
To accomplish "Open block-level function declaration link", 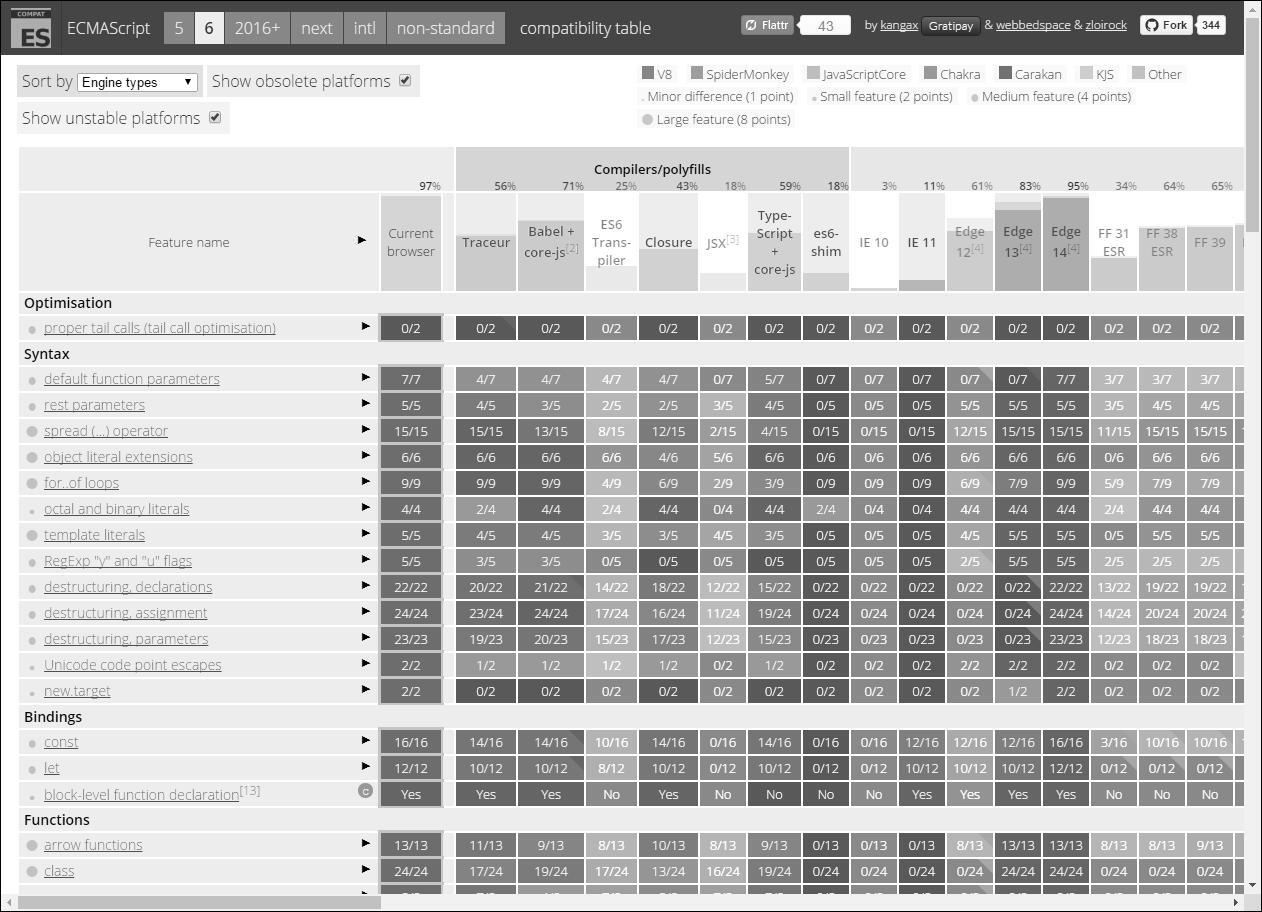I will tap(141, 795).
